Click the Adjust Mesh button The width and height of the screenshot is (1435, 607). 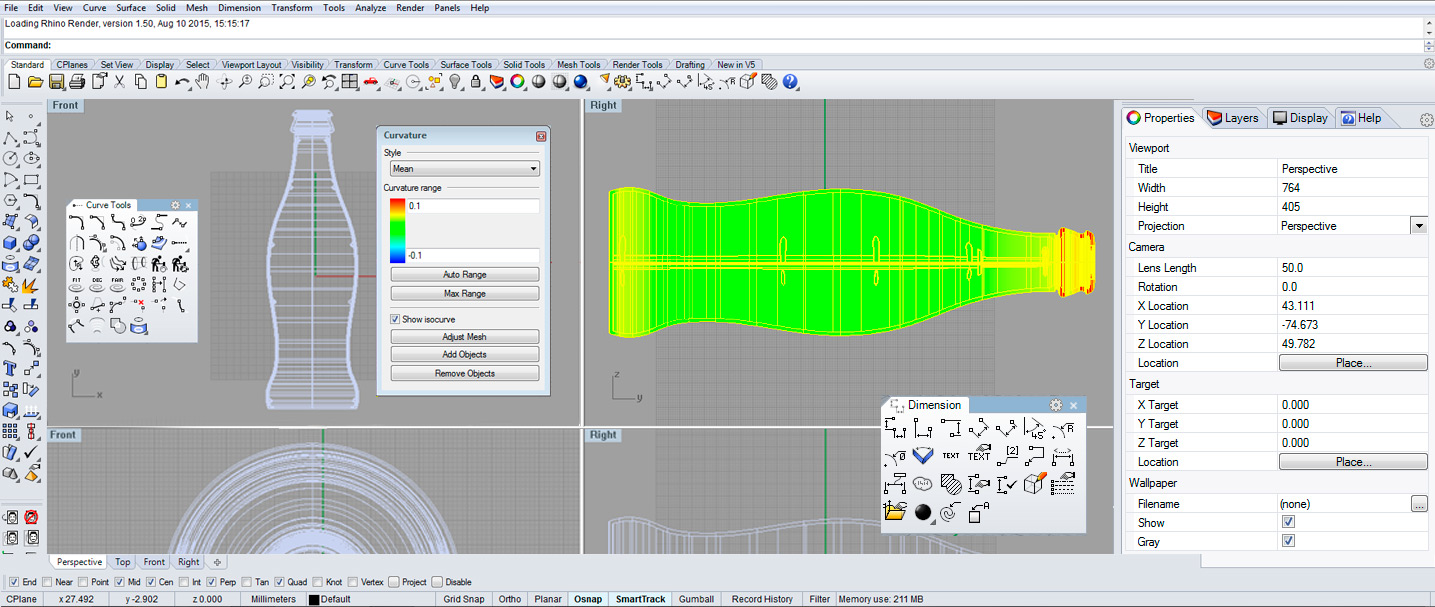tap(464, 337)
